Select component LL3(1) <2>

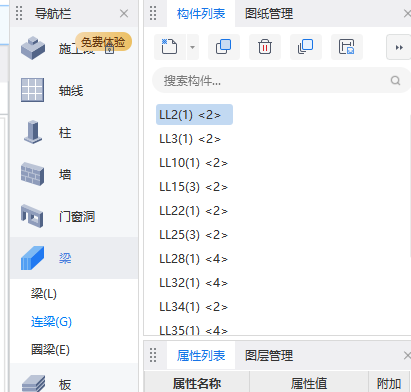click(190, 139)
